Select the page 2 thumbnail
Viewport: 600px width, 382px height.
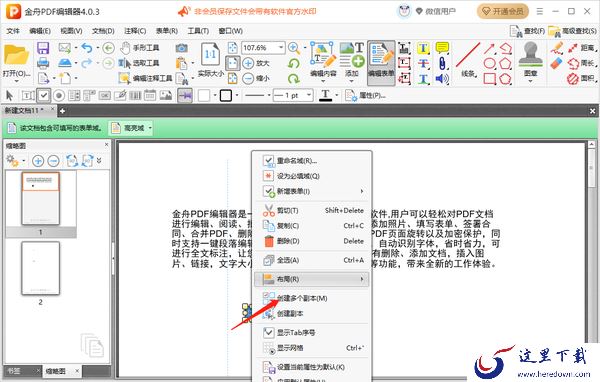click(41, 268)
